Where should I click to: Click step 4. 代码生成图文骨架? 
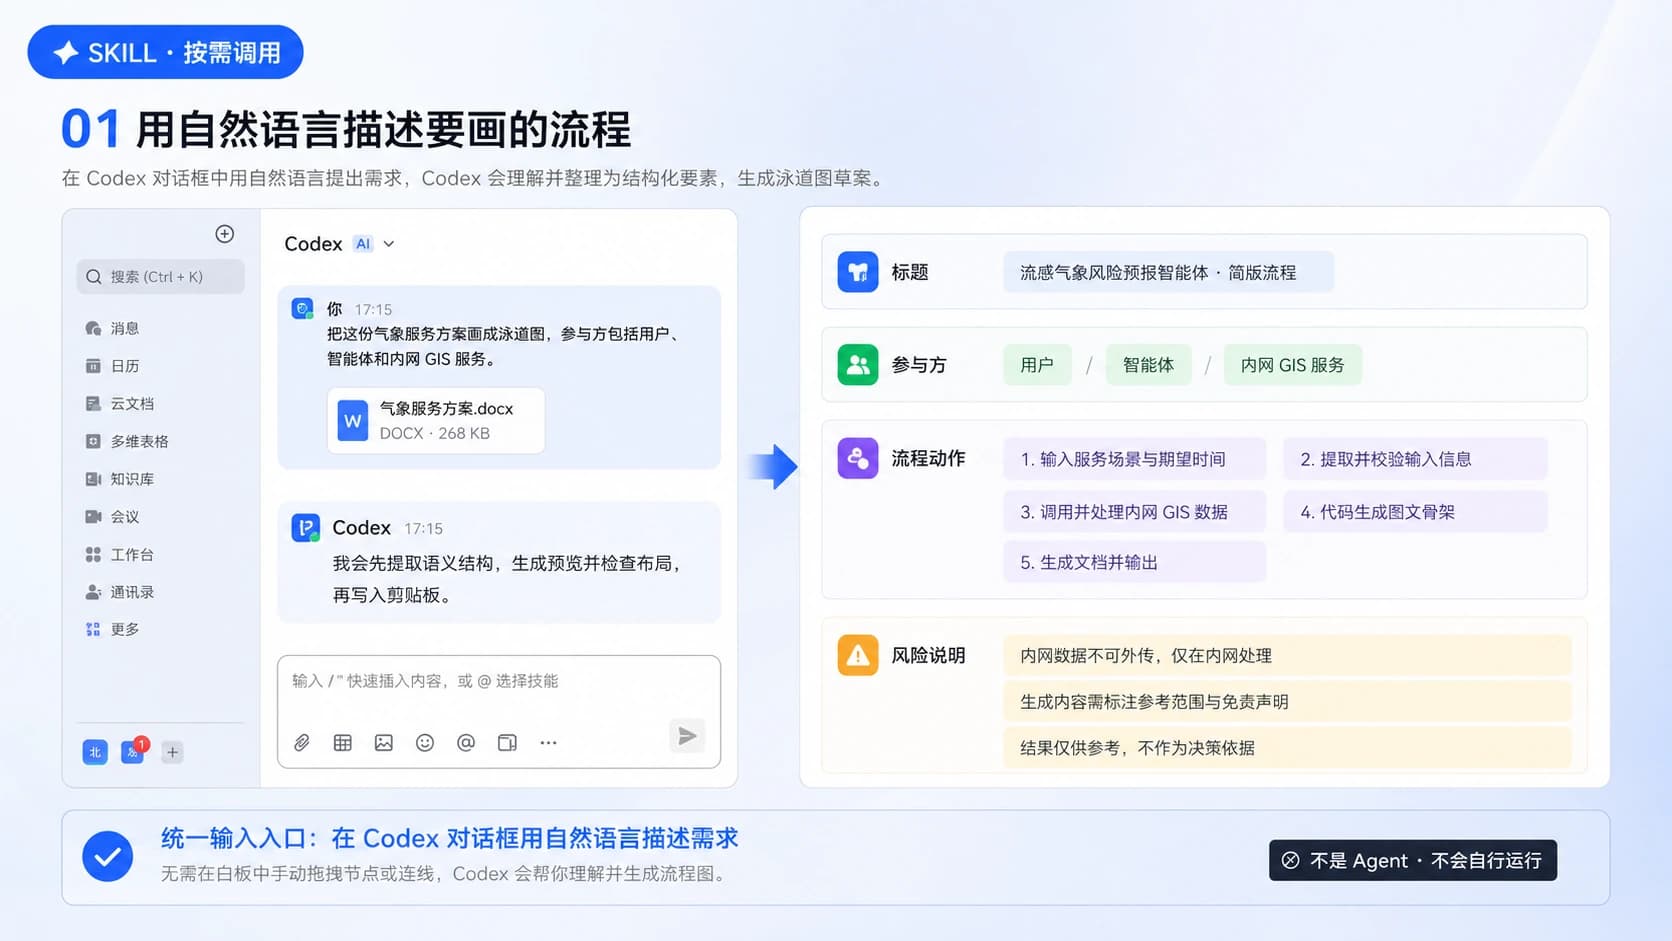1415,512
